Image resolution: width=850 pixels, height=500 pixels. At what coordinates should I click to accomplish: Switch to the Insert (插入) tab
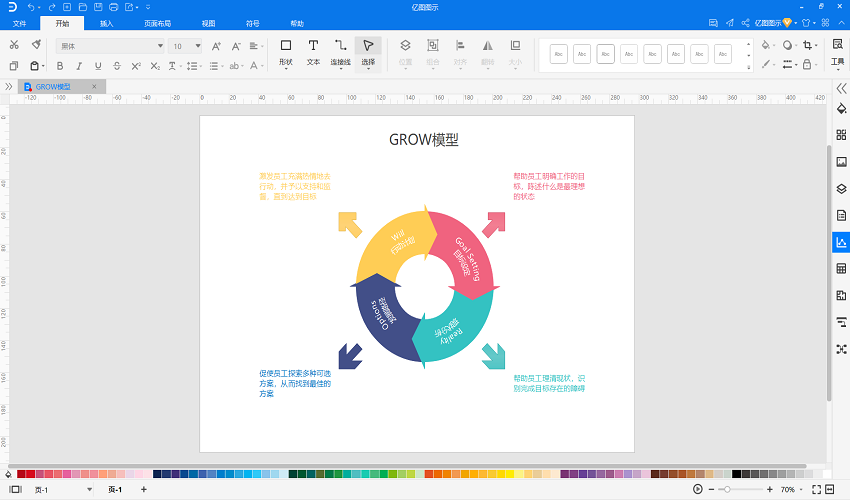tap(107, 22)
